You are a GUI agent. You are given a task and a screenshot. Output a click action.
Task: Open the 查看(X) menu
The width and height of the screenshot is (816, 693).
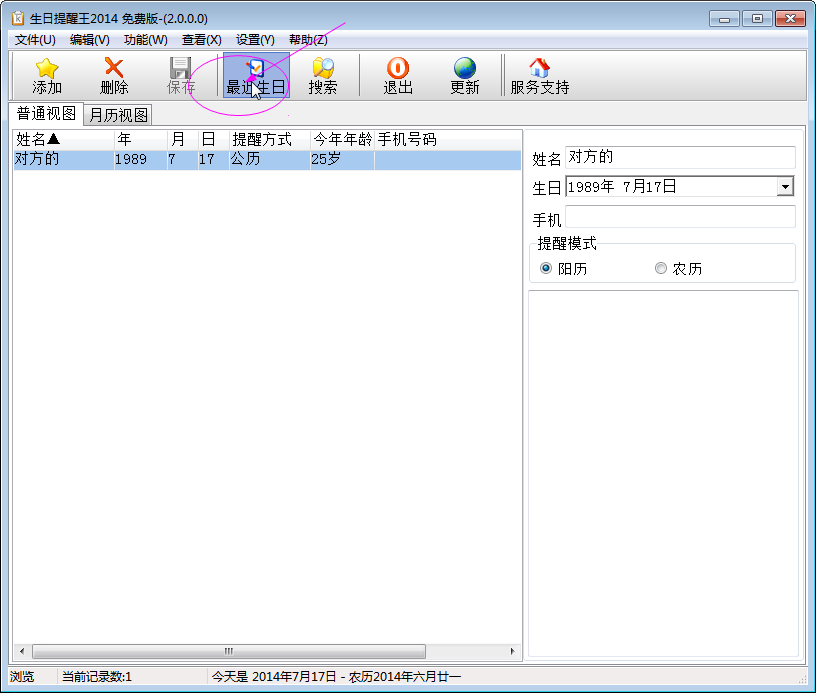point(202,40)
